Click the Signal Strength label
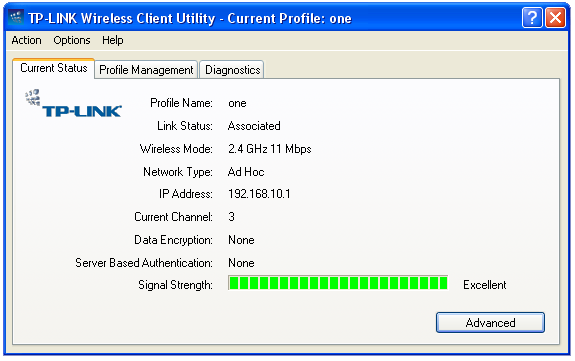Image resolution: width=575 pixels, height=361 pixels. pos(175,285)
